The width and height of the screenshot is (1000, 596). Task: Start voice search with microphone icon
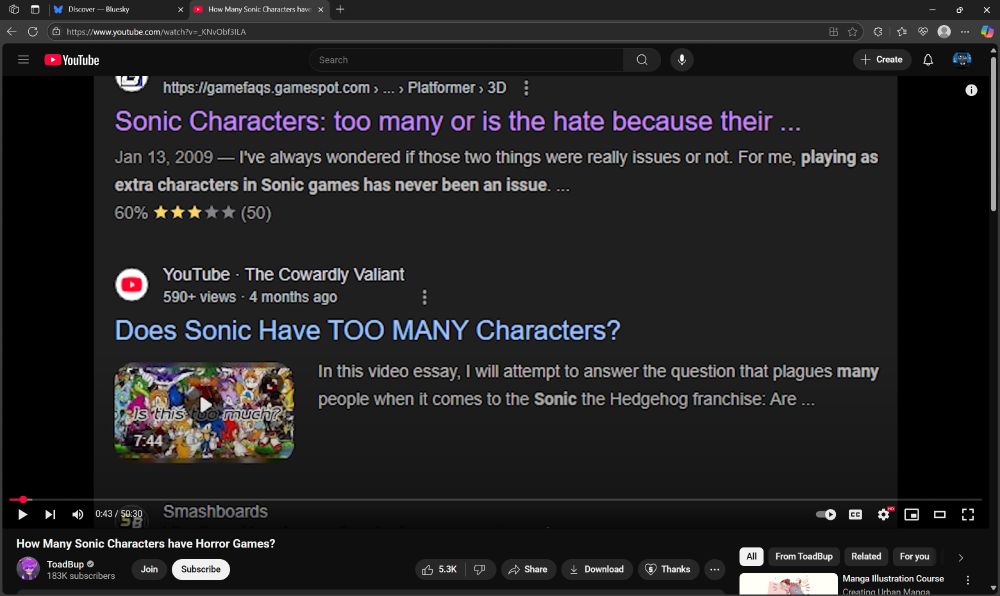682,60
